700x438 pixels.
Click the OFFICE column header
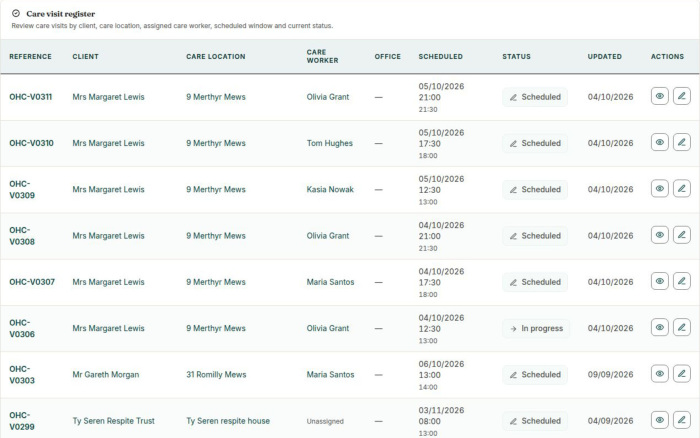pos(388,57)
